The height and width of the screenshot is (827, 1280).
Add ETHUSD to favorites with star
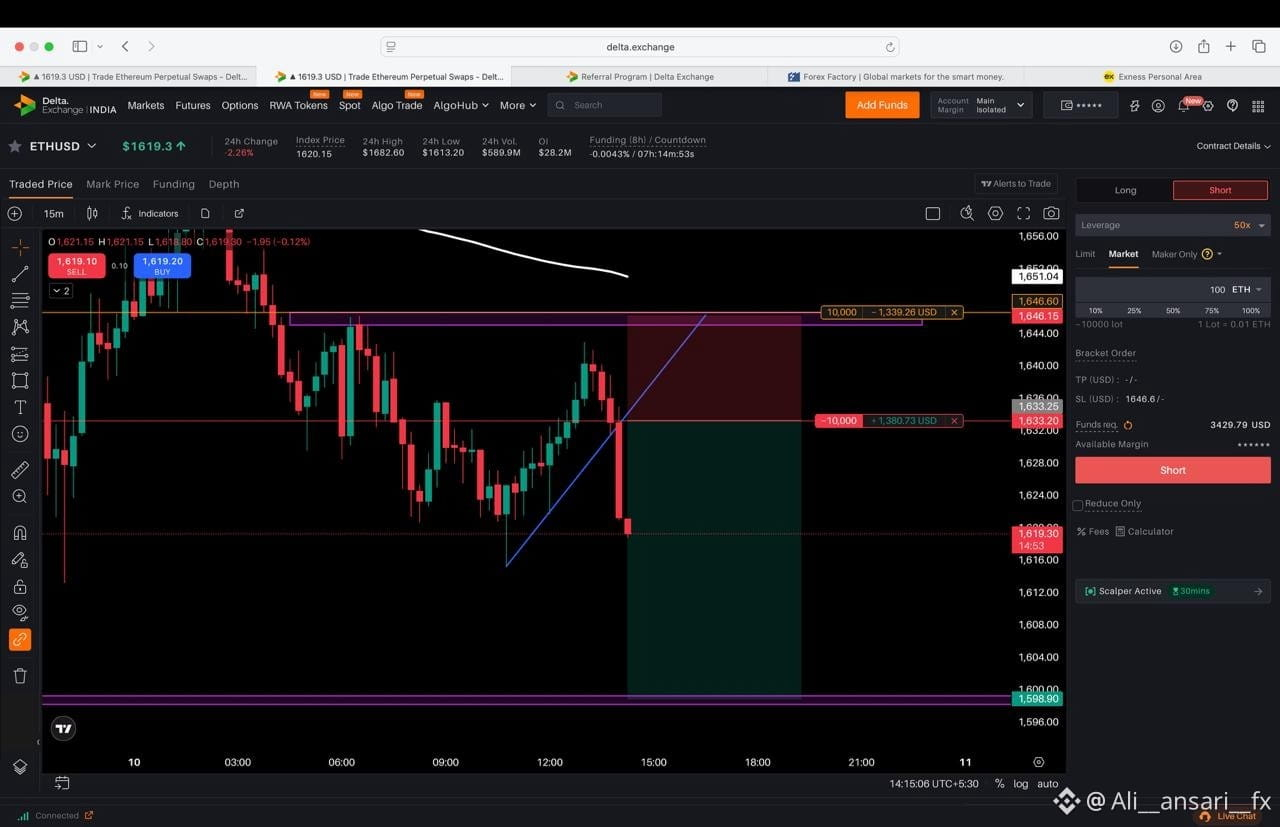tap(15, 146)
